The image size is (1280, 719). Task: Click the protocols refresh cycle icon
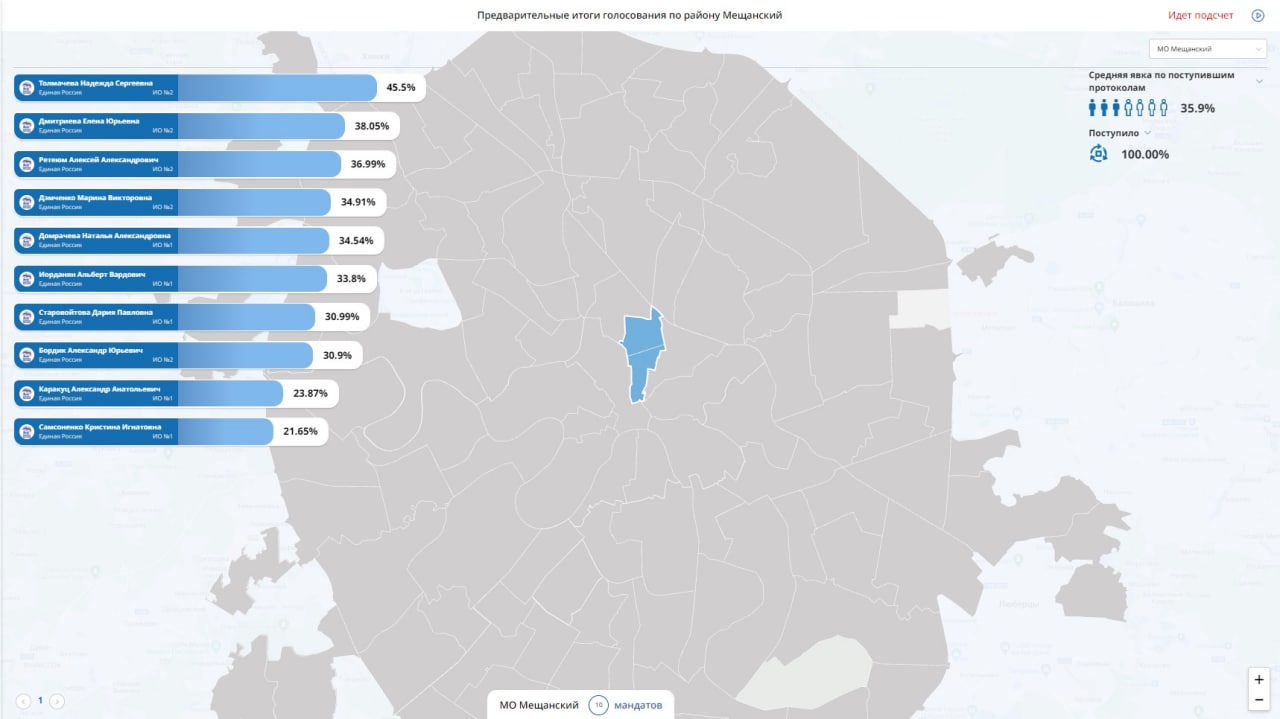click(1098, 153)
